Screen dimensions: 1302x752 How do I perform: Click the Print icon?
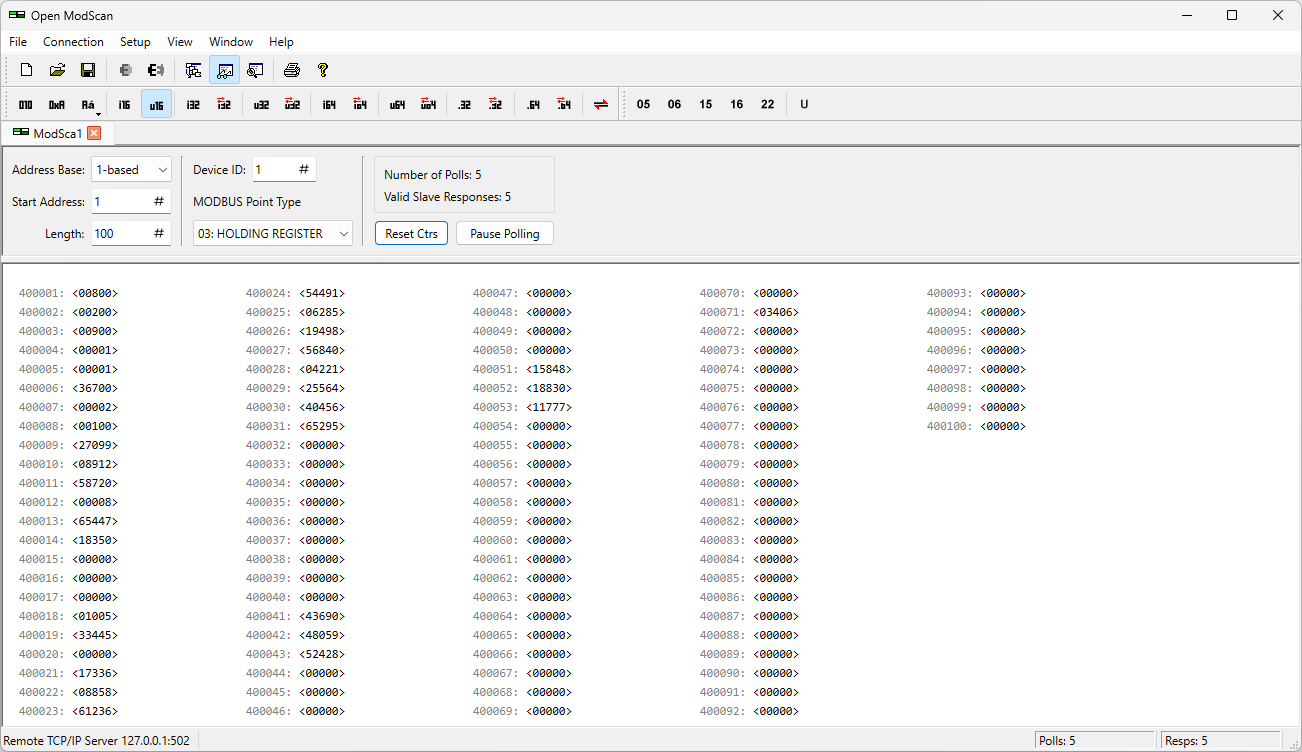(x=292, y=70)
